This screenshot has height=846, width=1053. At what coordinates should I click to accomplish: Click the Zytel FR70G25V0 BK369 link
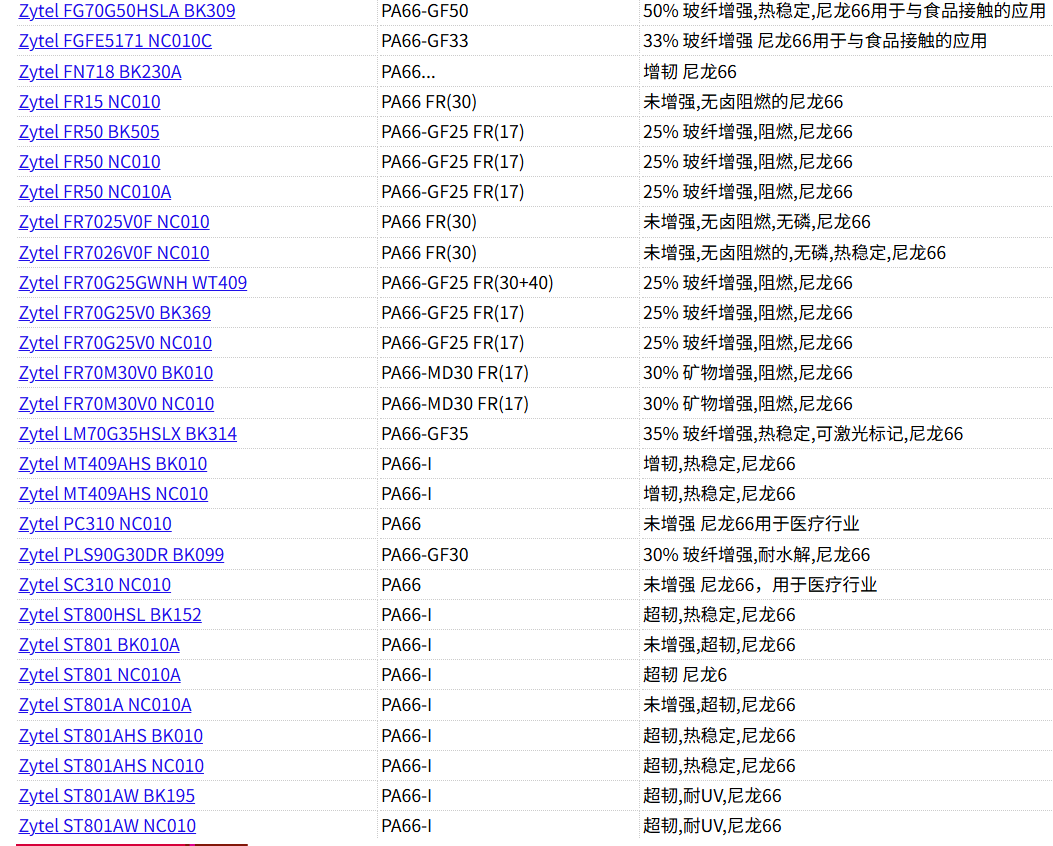coord(115,313)
